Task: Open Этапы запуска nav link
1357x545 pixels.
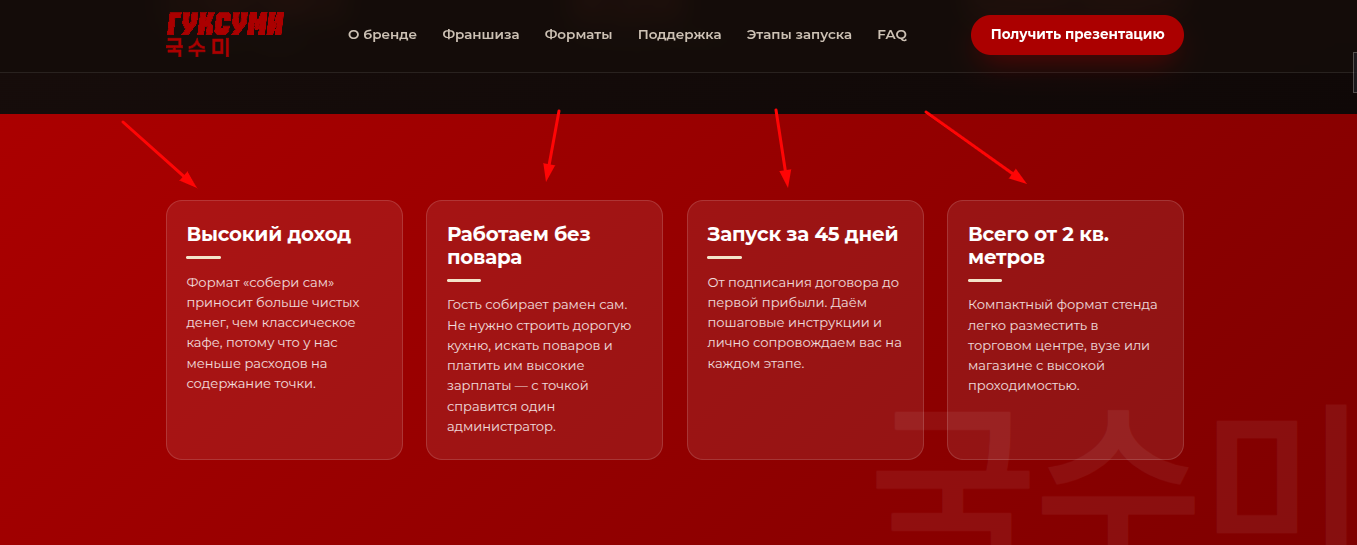Action: click(799, 34)
